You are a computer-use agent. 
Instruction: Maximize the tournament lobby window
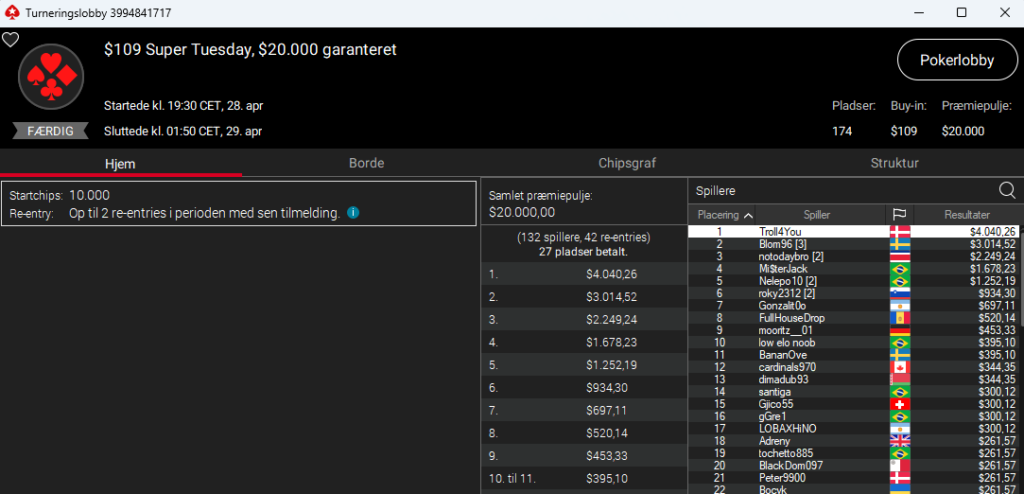click(x=961, y=12)
